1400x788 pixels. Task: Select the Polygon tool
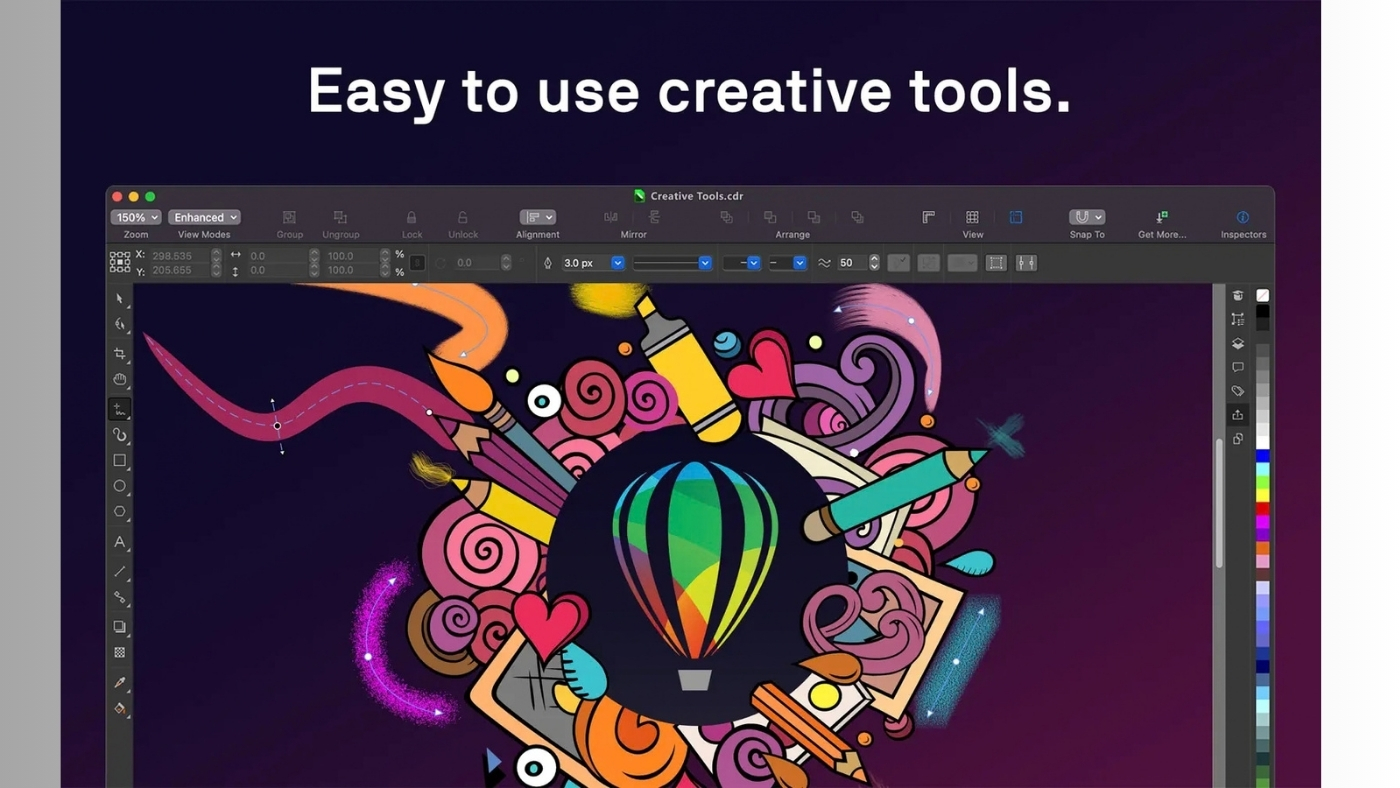click(119, 512)
